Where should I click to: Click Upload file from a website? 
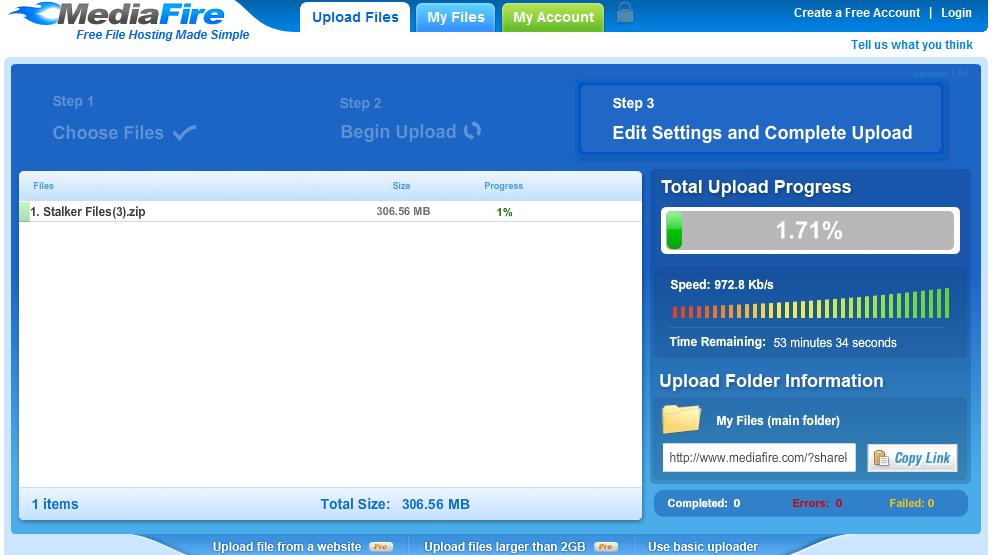(287, 547)
